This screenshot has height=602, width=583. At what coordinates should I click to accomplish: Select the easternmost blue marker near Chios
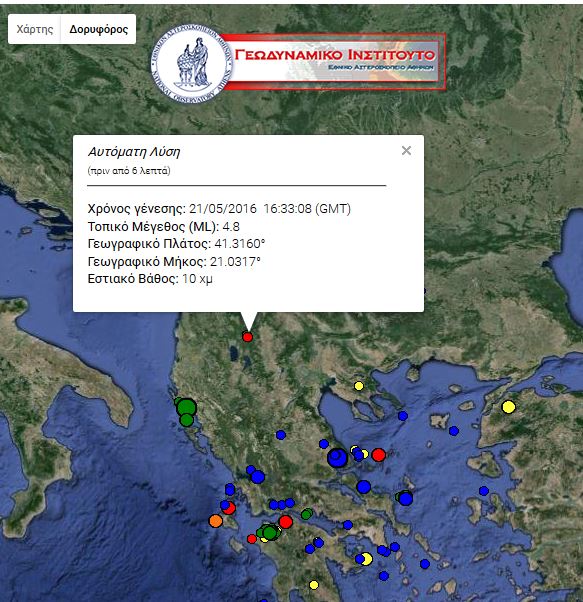[484, 491]
